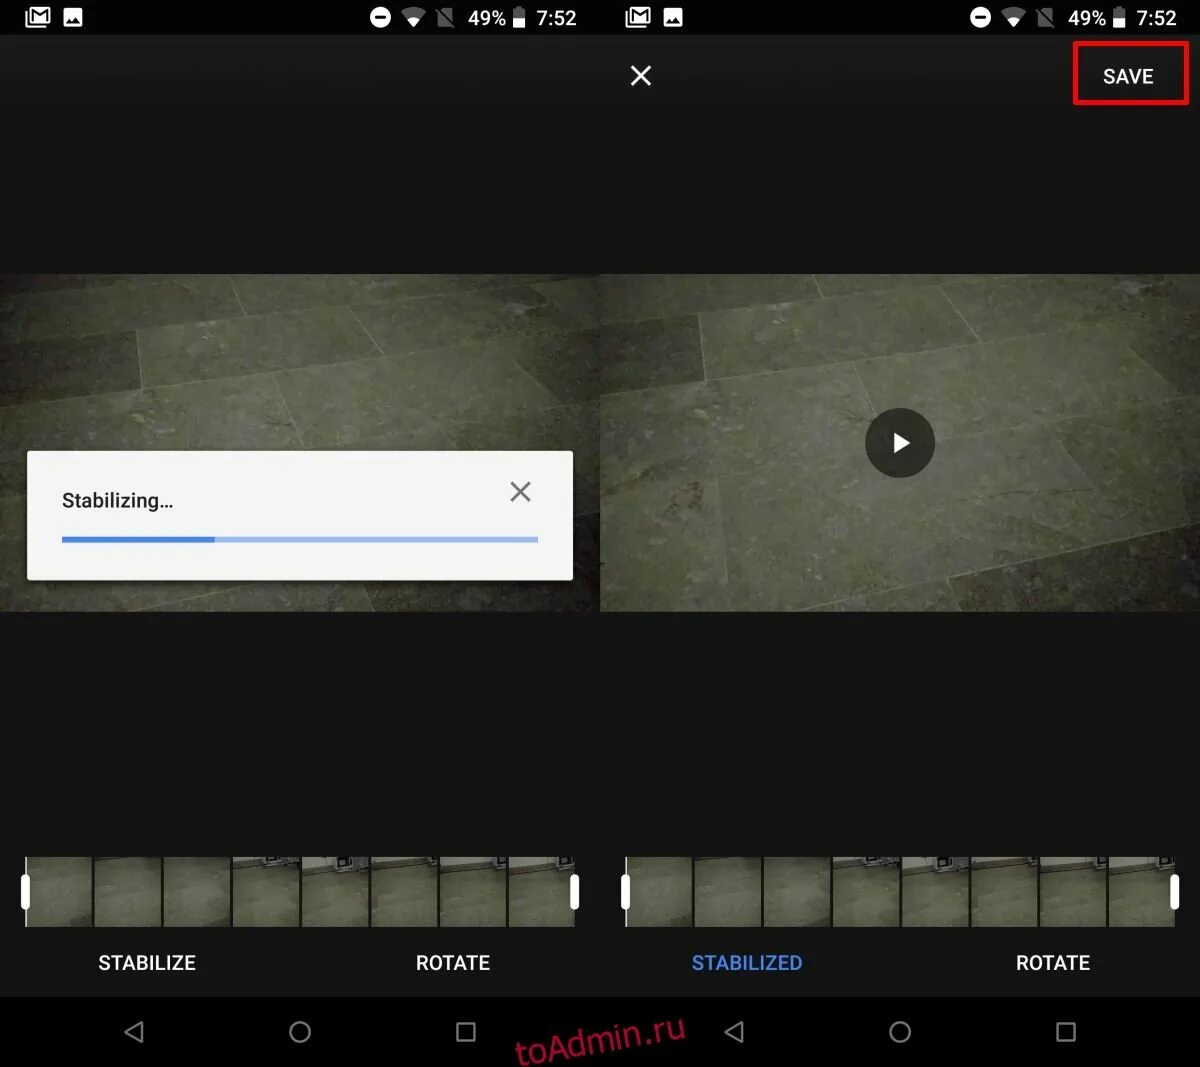This screenshot has width=1200, height=1067.
Task: Close the editor with the top X icon
Action: click(x=641, y=76)
